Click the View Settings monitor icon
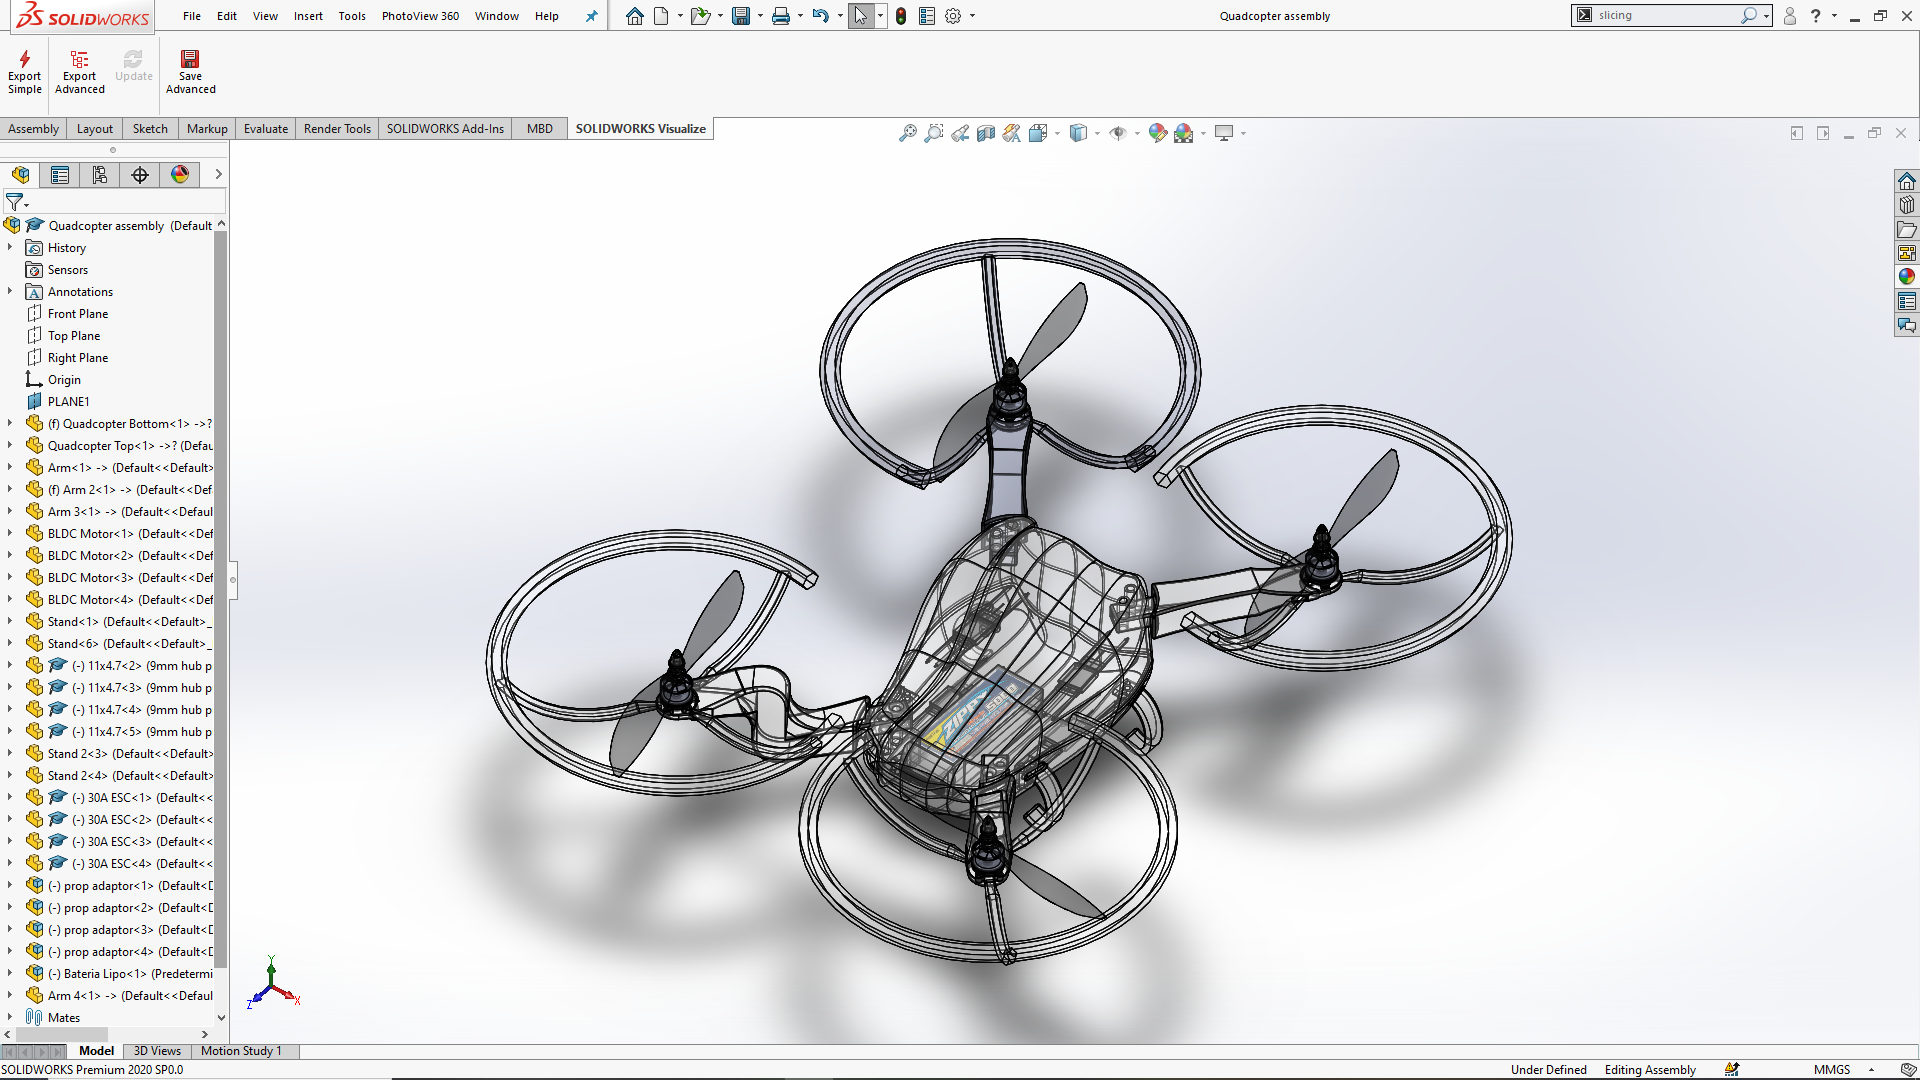The image size is (1920, 1080). point(1224,133)
